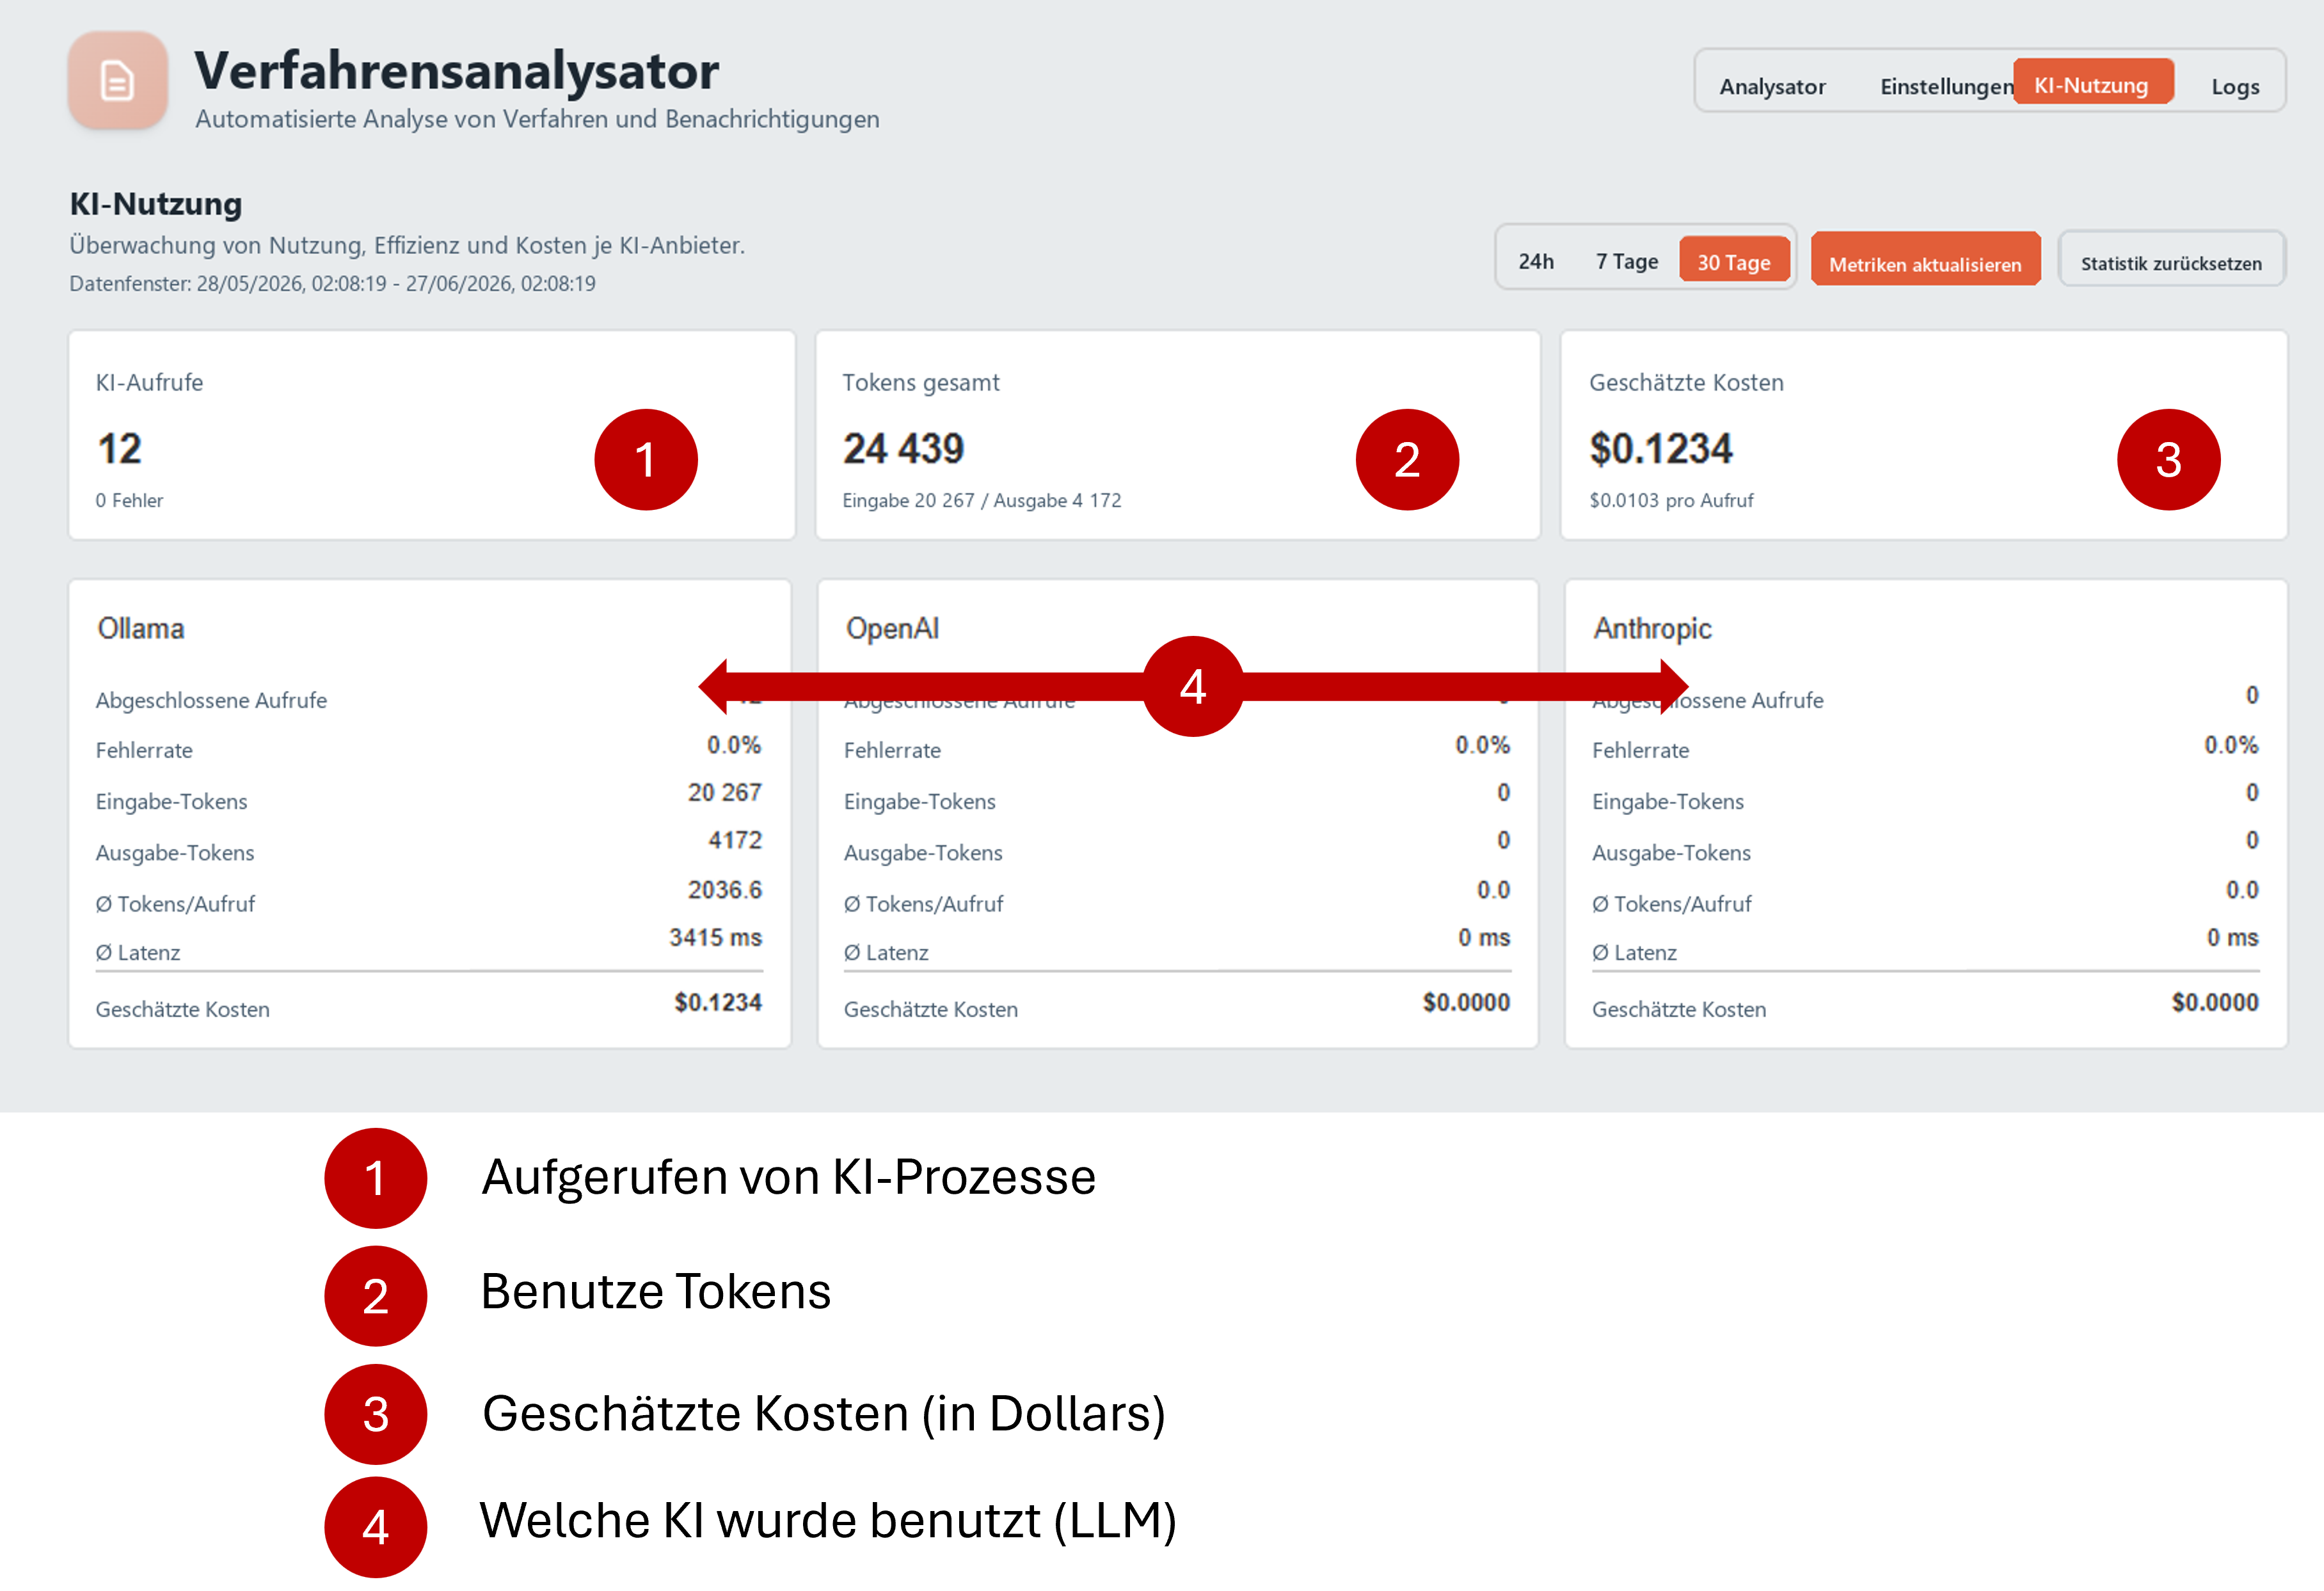Click the red annotation circle 1 on KI-Aufrufe

pos(646,460)
